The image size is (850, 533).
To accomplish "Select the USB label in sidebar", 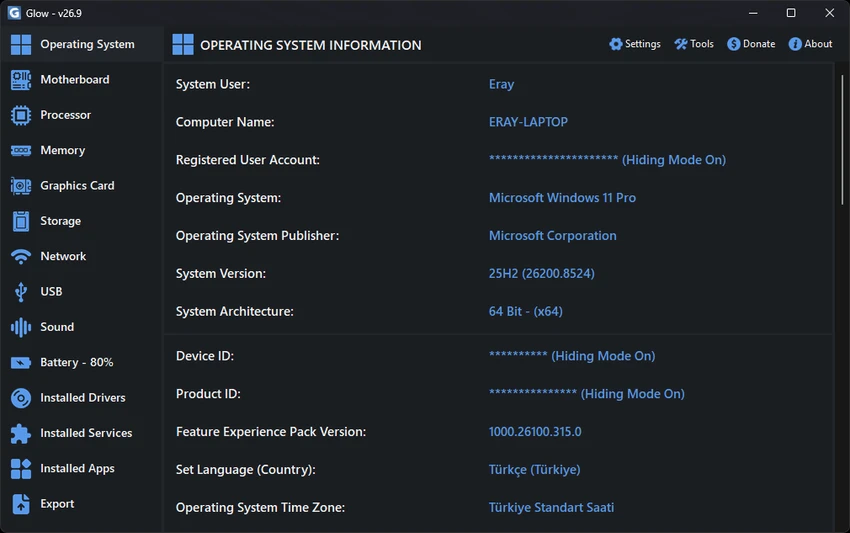I will pos(51,292).
